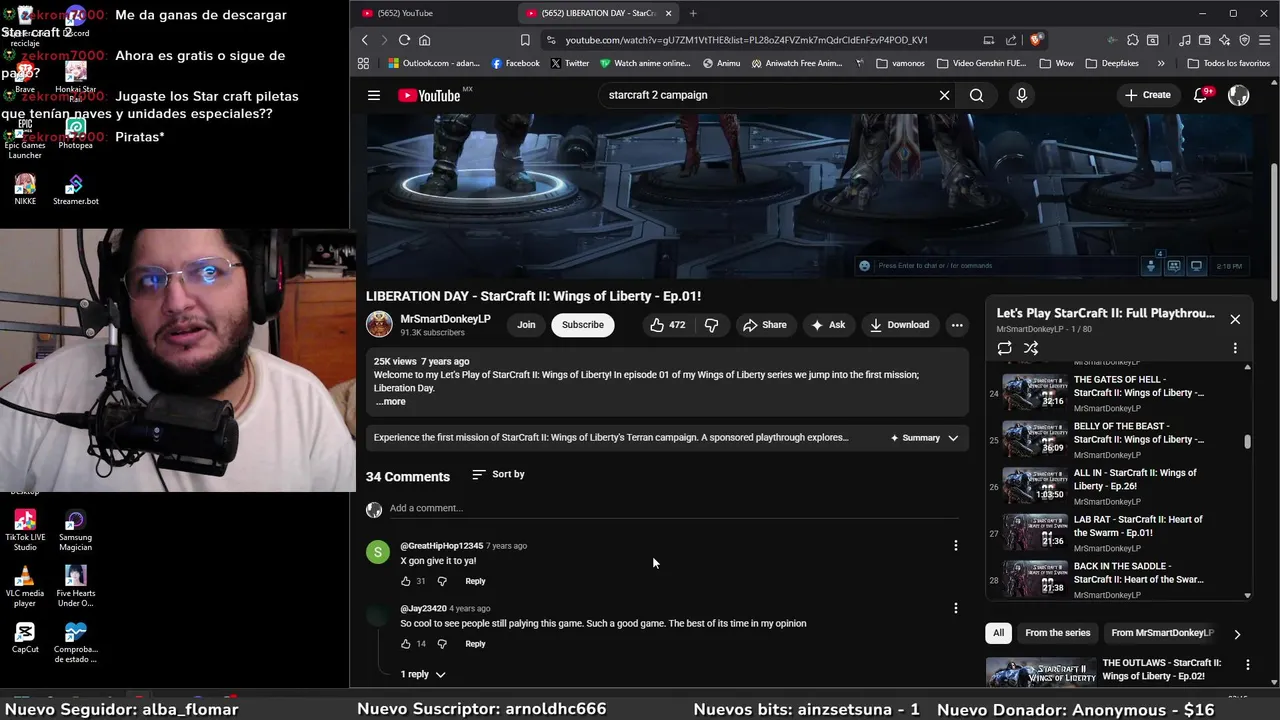The image size is (1280, 720).
Task: Like Jay23420's comment
Action: coord(406,644)
